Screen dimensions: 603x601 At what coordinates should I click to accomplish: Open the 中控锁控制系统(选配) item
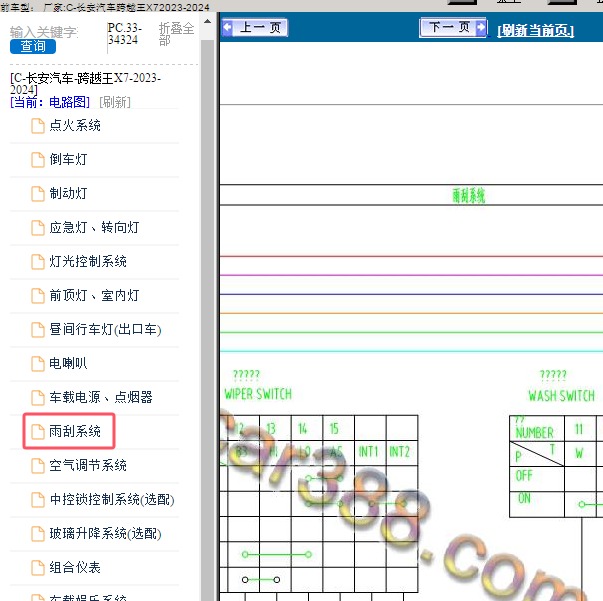(112, 499)
